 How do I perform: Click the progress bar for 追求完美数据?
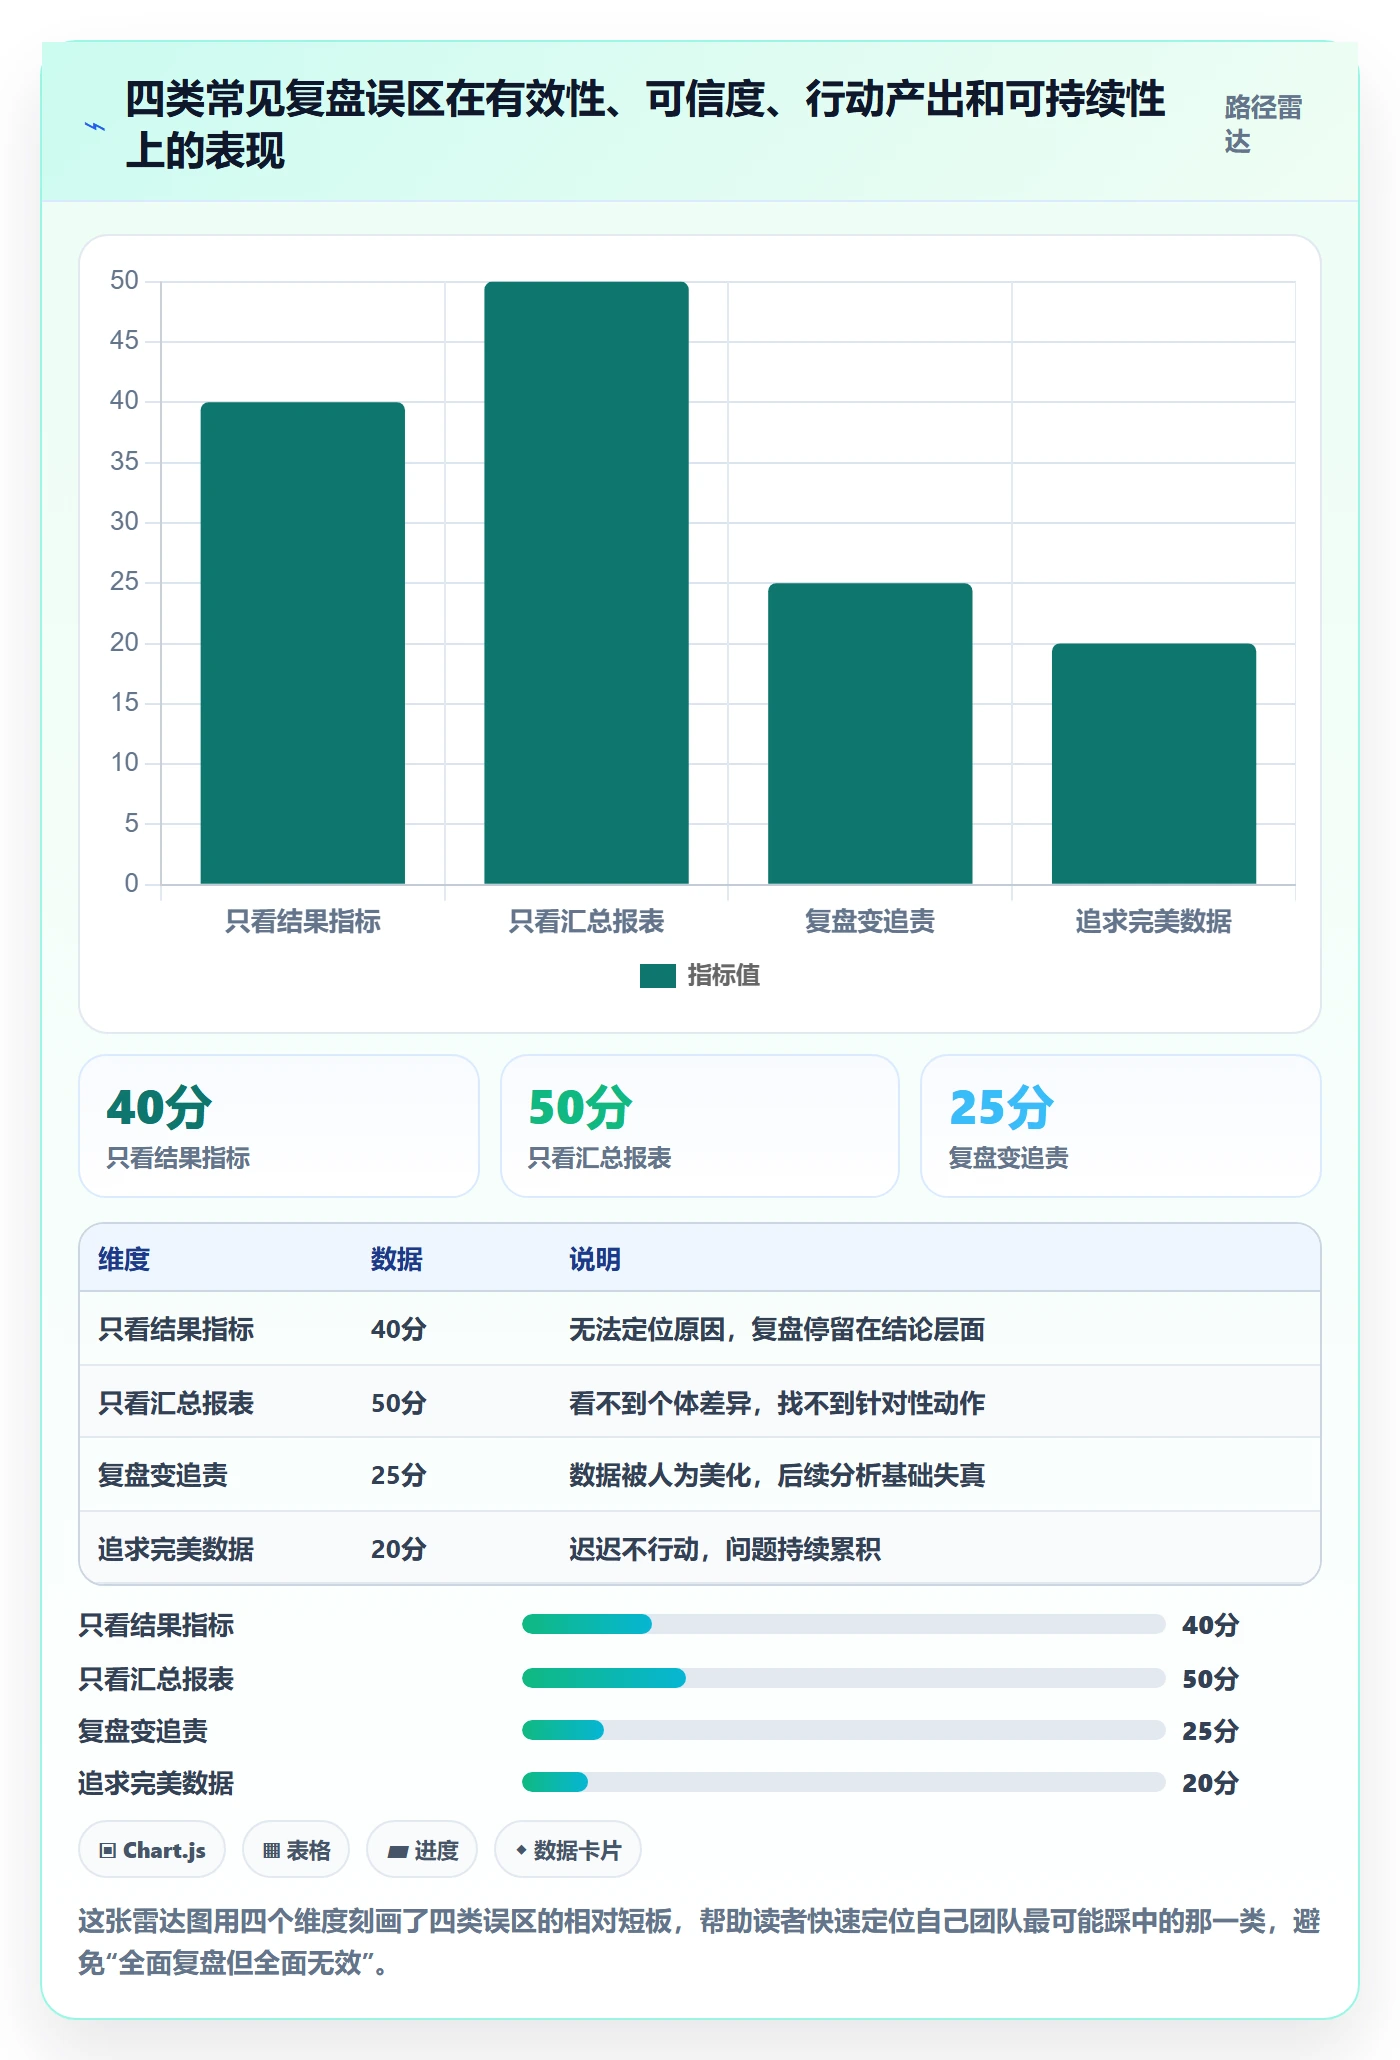(x=844, y=1782)
